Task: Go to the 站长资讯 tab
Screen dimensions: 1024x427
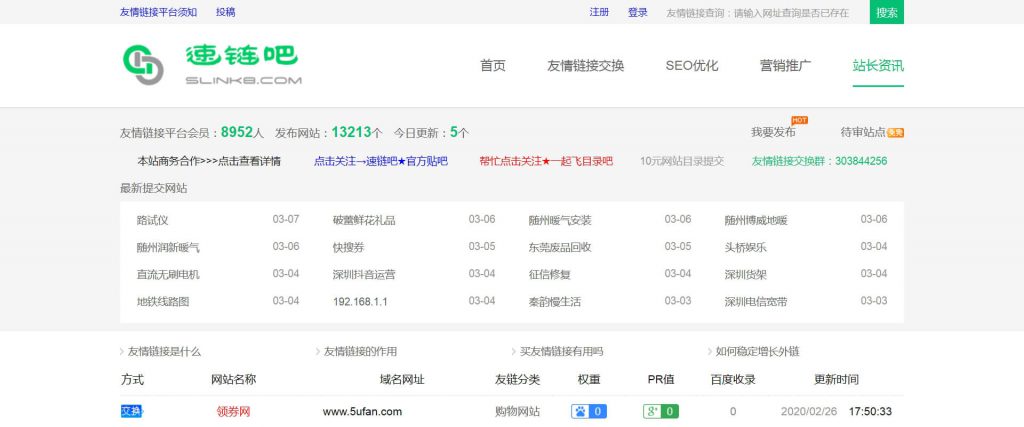Action: point(878,66)
